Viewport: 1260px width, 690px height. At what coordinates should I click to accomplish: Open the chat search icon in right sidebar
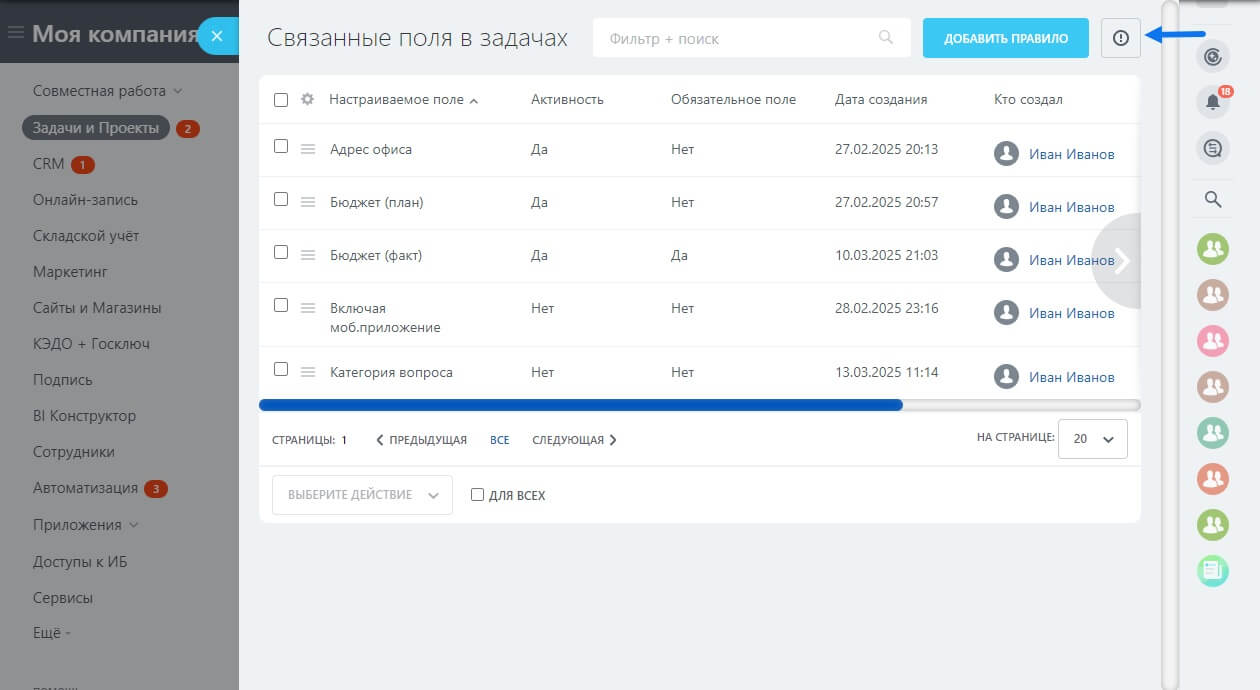click(x=1212, y=149)
